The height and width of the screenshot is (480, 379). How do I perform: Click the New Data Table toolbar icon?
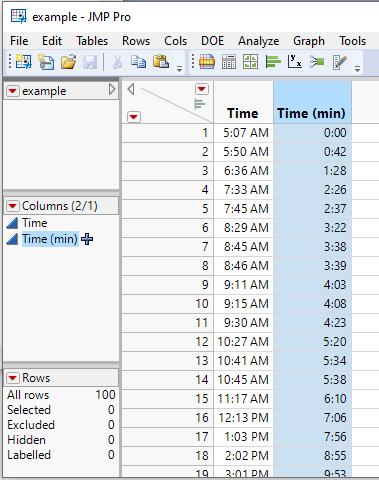point(23,62)
